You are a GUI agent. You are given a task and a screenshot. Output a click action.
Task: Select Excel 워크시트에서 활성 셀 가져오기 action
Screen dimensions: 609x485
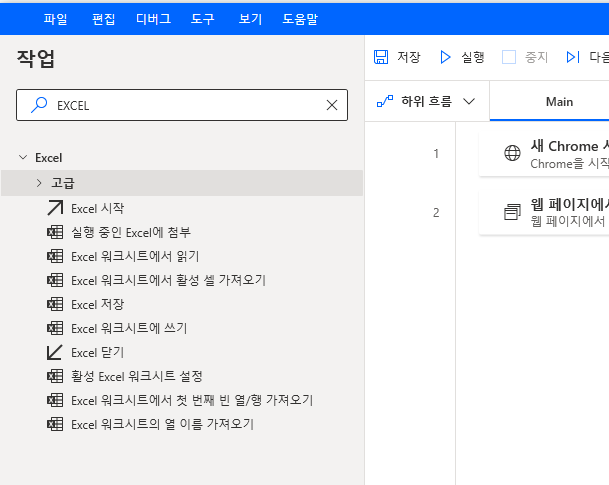(x=169, y=280)
